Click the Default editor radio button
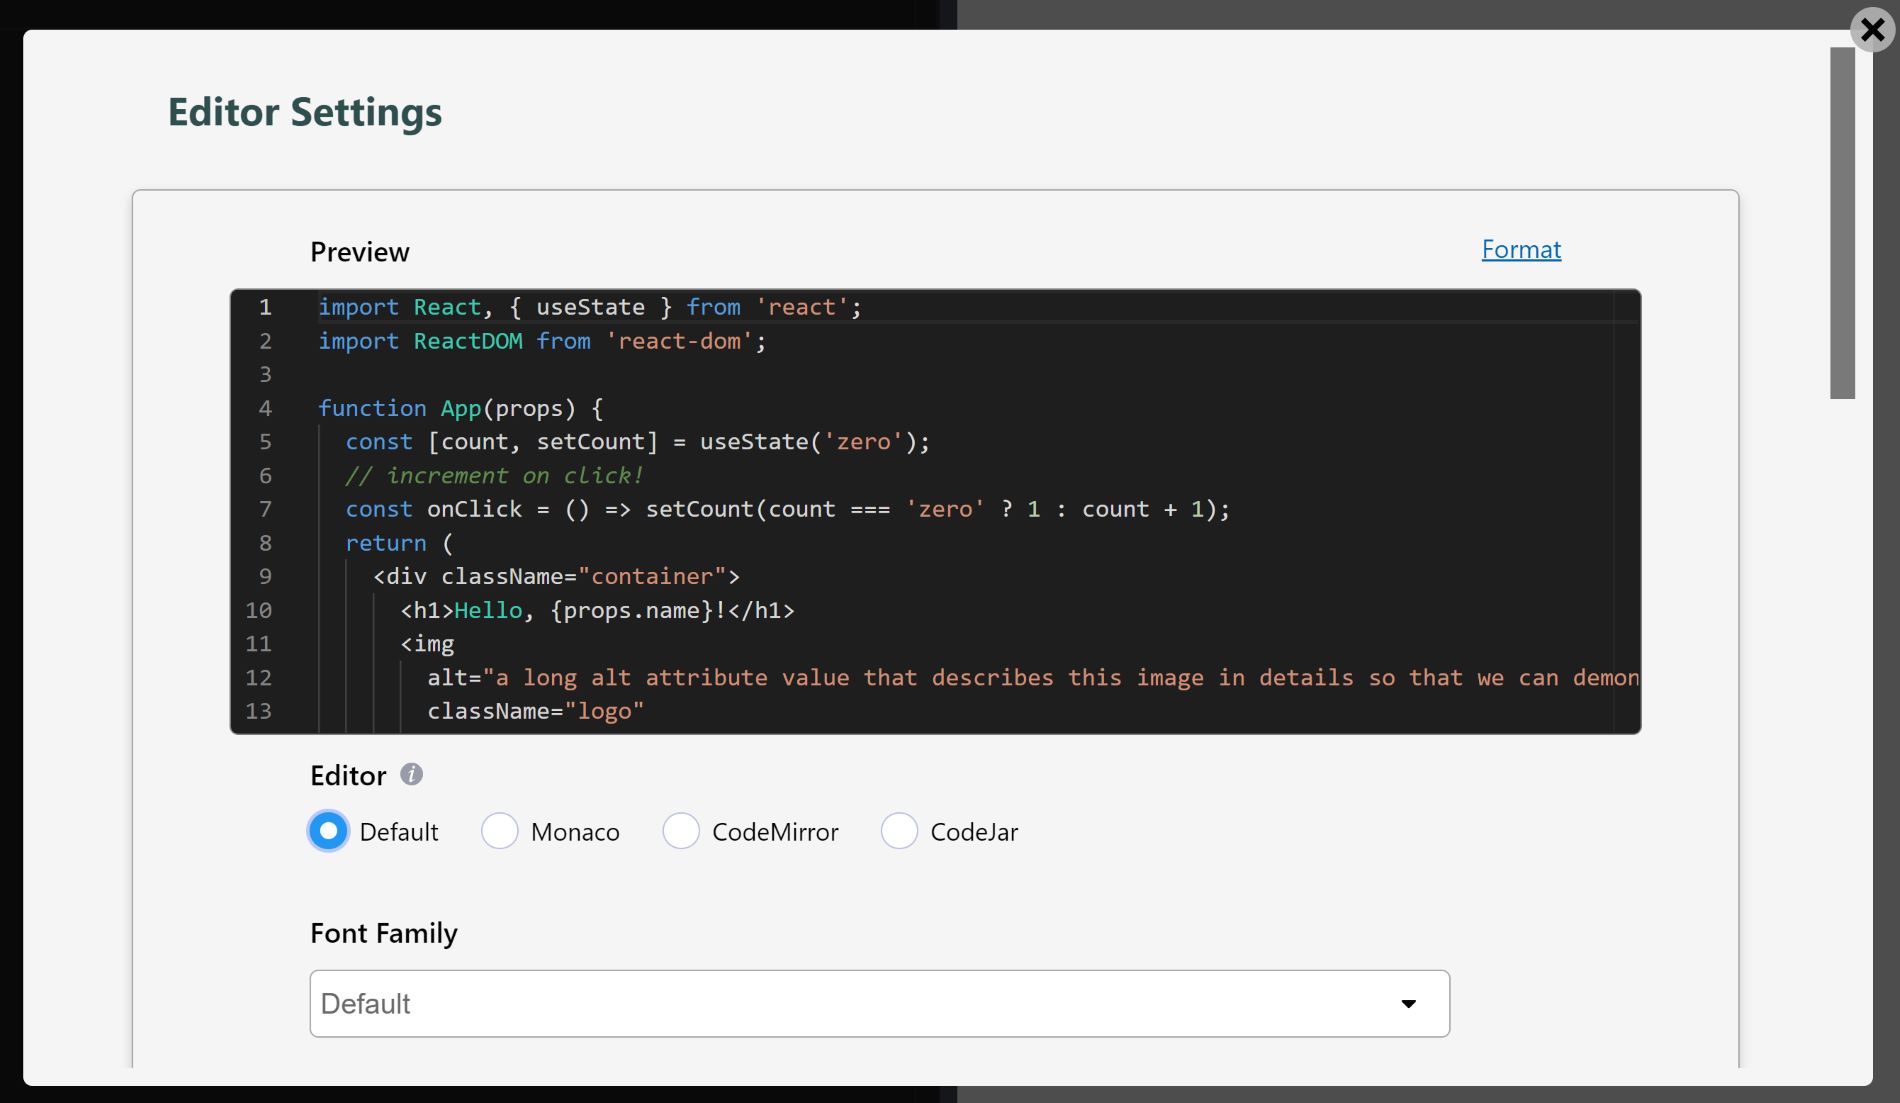 tap(328, 831)
